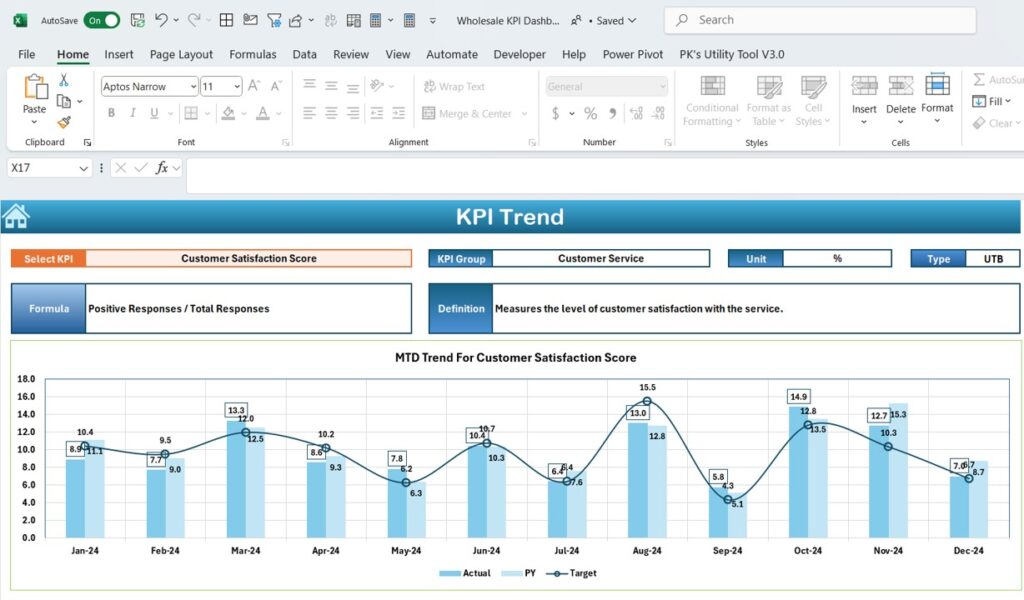
Task: Undo the last action
Action: [161, 20]
